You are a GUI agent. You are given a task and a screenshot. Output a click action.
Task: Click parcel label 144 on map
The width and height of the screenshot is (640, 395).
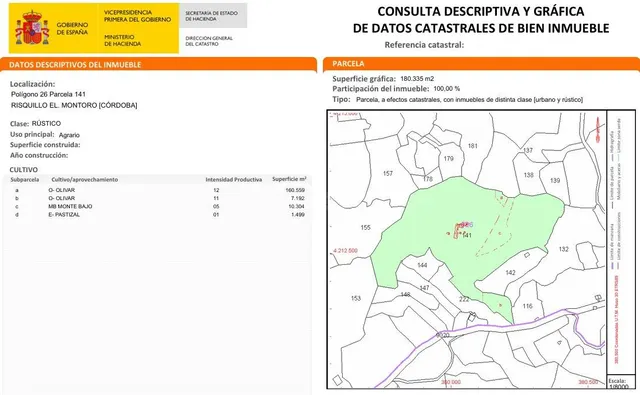(x=422, y=265)
